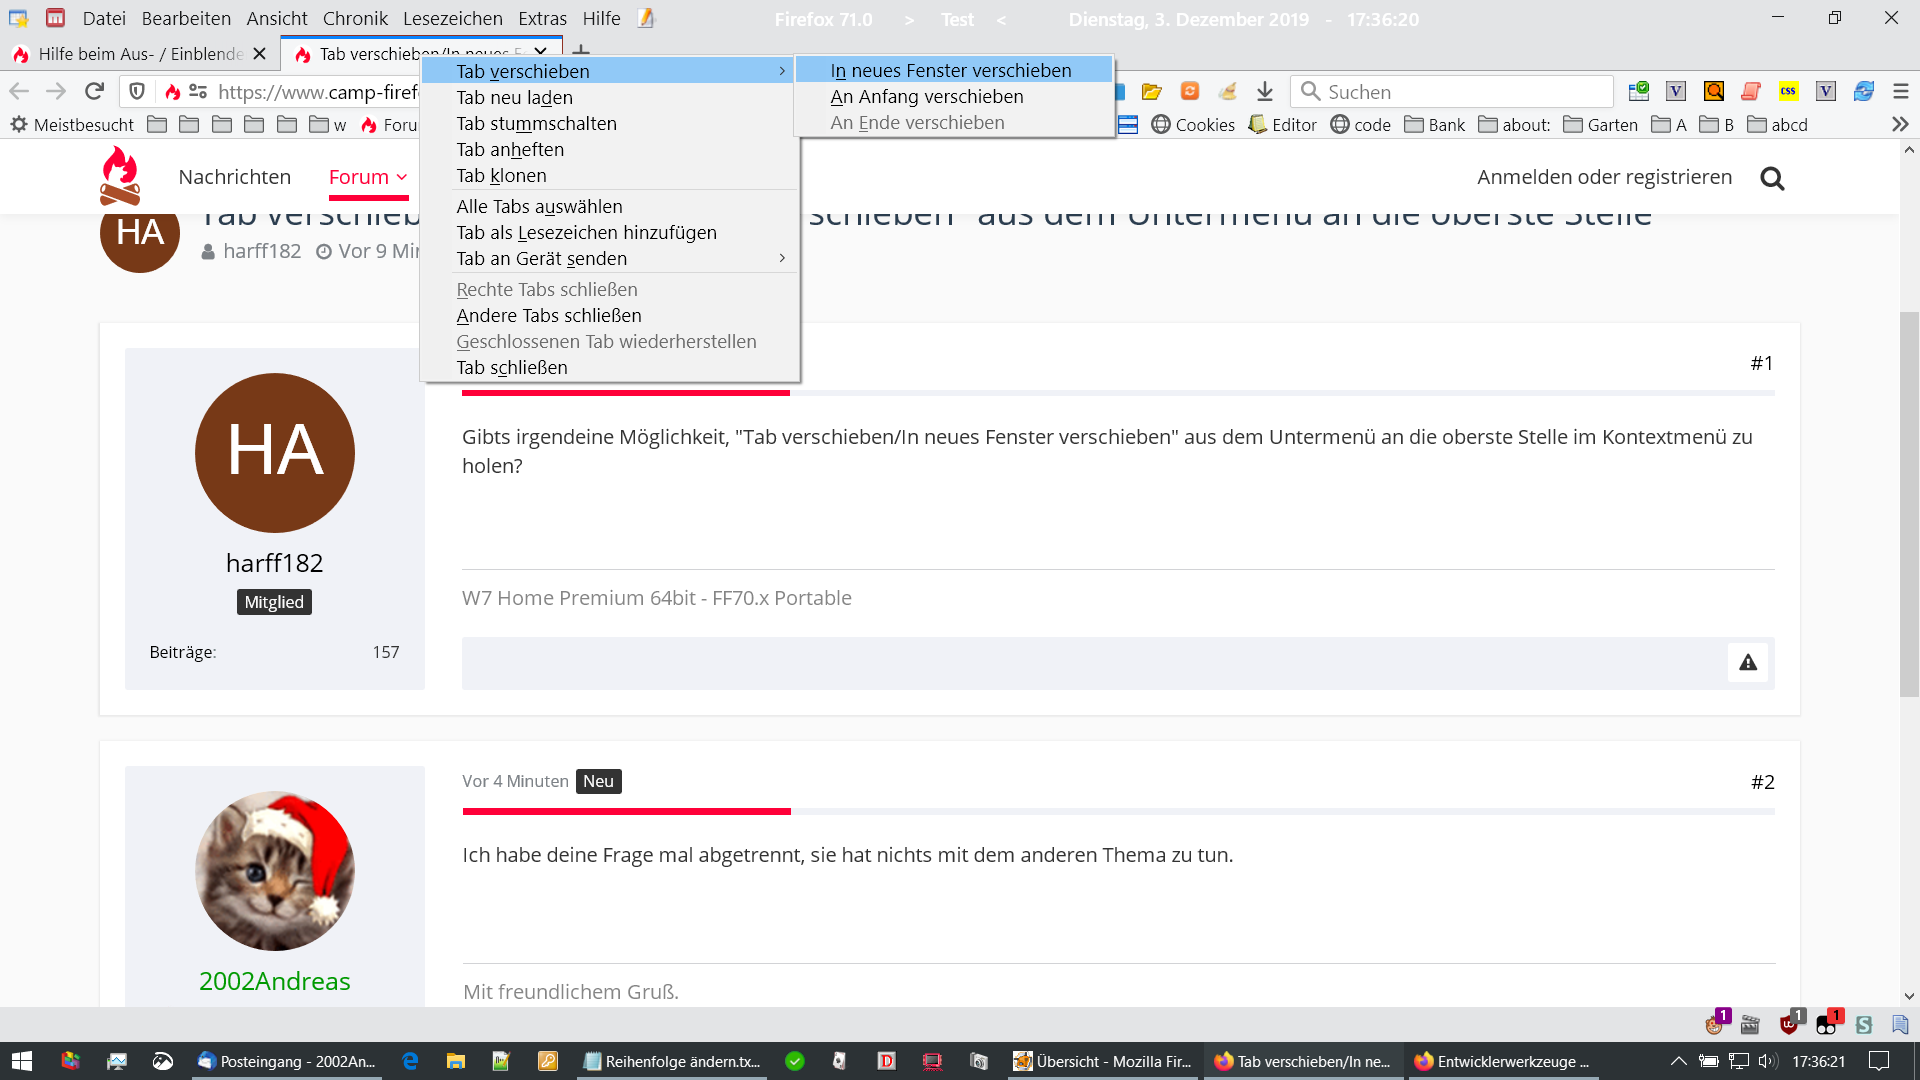This screenshot has width=1920, height=1080.
Task: Click the page reload icon
Action: point(94,92)
